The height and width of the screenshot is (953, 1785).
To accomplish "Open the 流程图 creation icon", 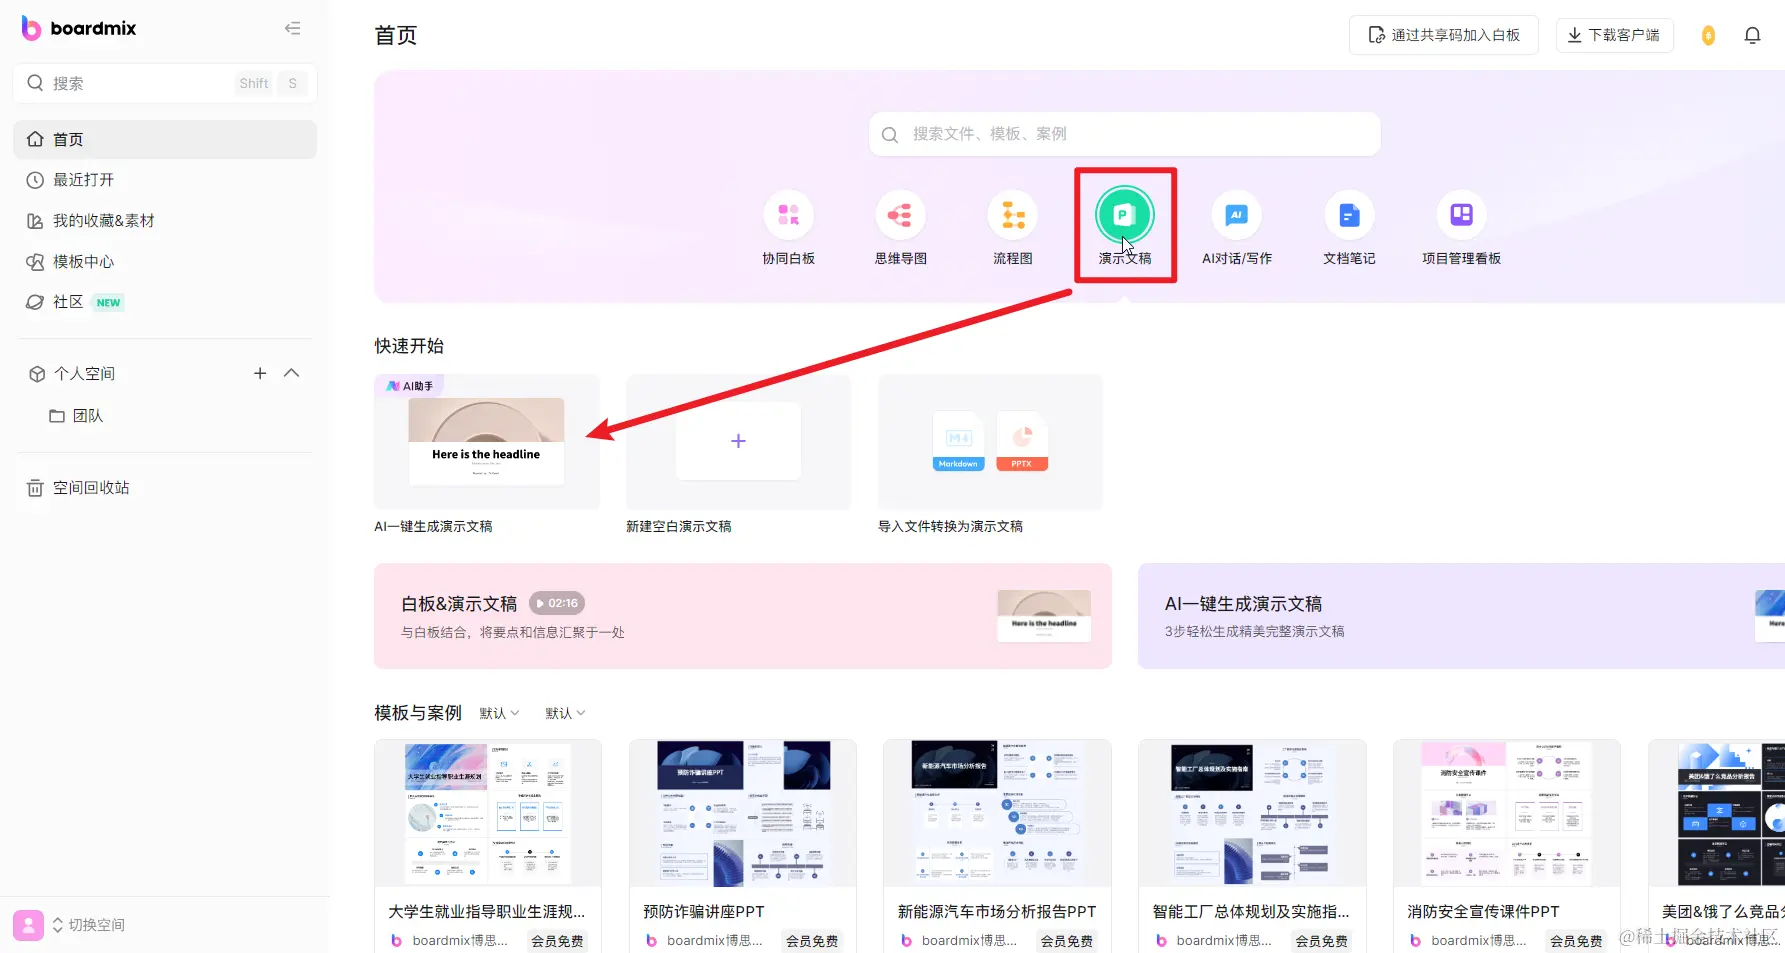I will point(1012,214).
